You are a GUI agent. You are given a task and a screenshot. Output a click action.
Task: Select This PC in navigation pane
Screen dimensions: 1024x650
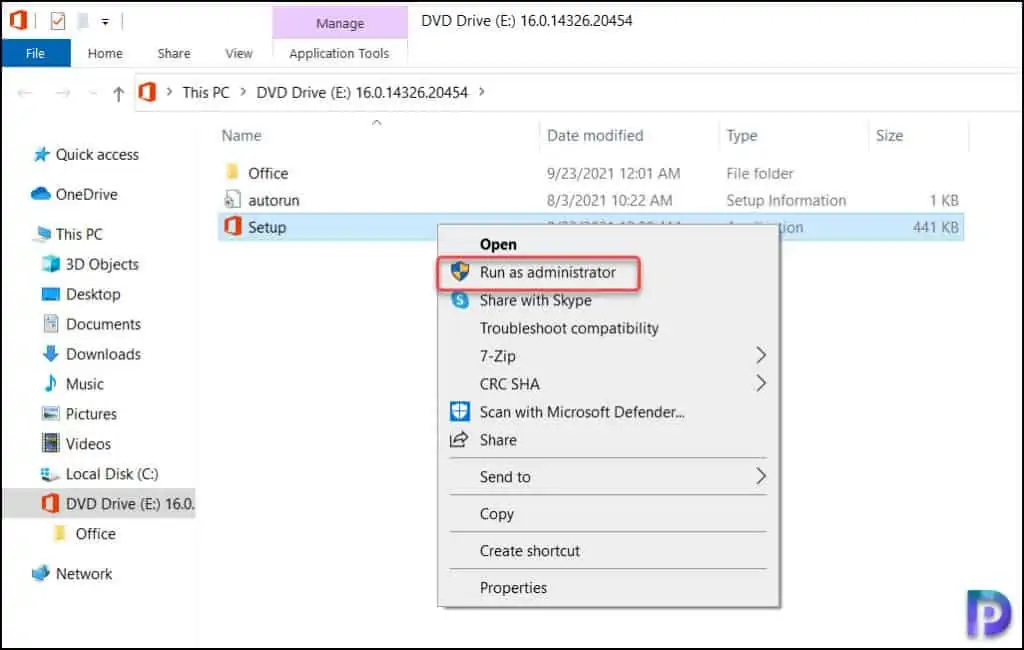tap(79, 234)
